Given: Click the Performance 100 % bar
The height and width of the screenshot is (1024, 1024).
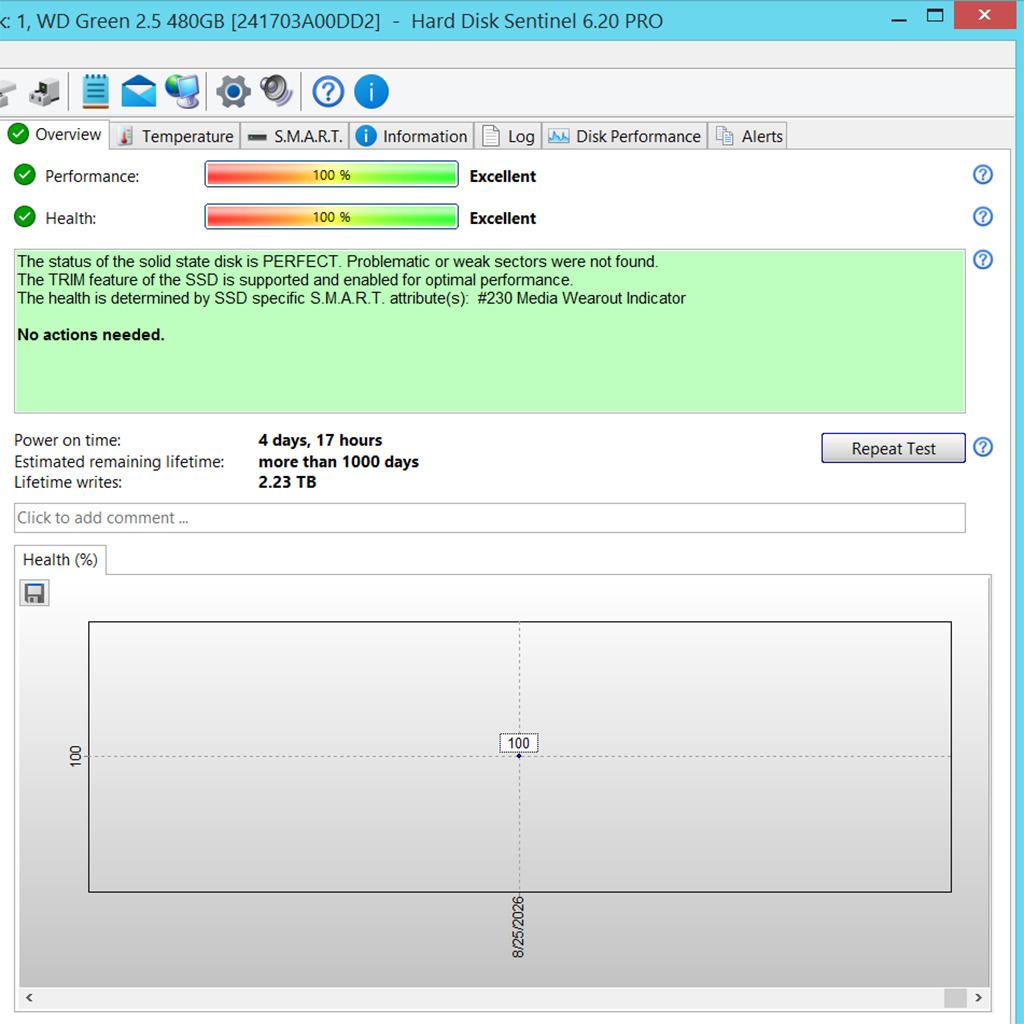Looking at the screenshot, I should click(331, 174).
